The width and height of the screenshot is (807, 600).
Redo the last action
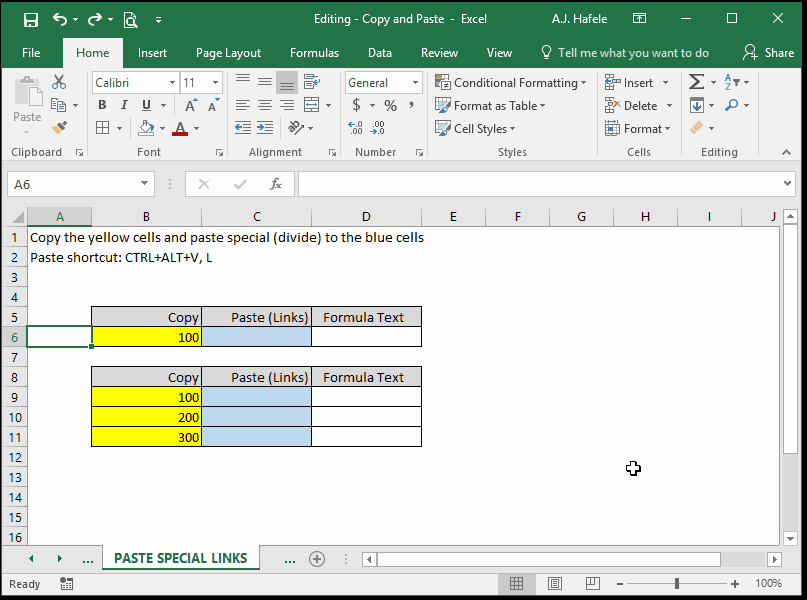pos(95,20)
